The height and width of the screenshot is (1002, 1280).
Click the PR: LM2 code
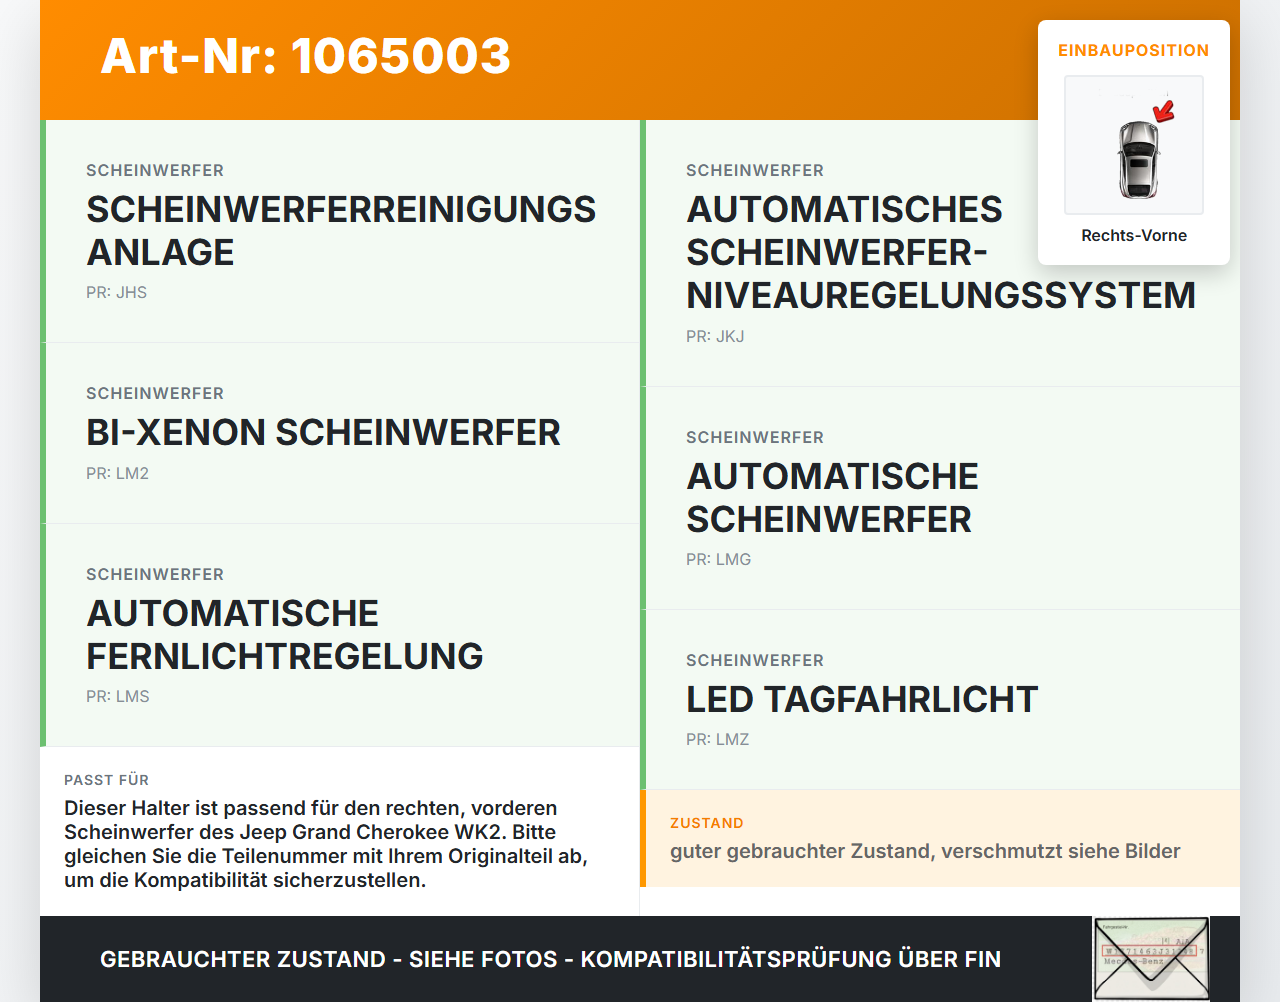tap(117, 473)
